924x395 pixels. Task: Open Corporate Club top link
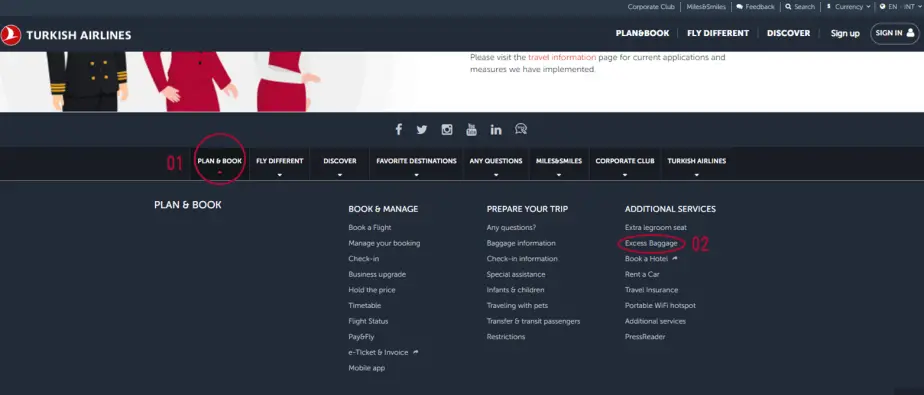(x=651, y=7)
